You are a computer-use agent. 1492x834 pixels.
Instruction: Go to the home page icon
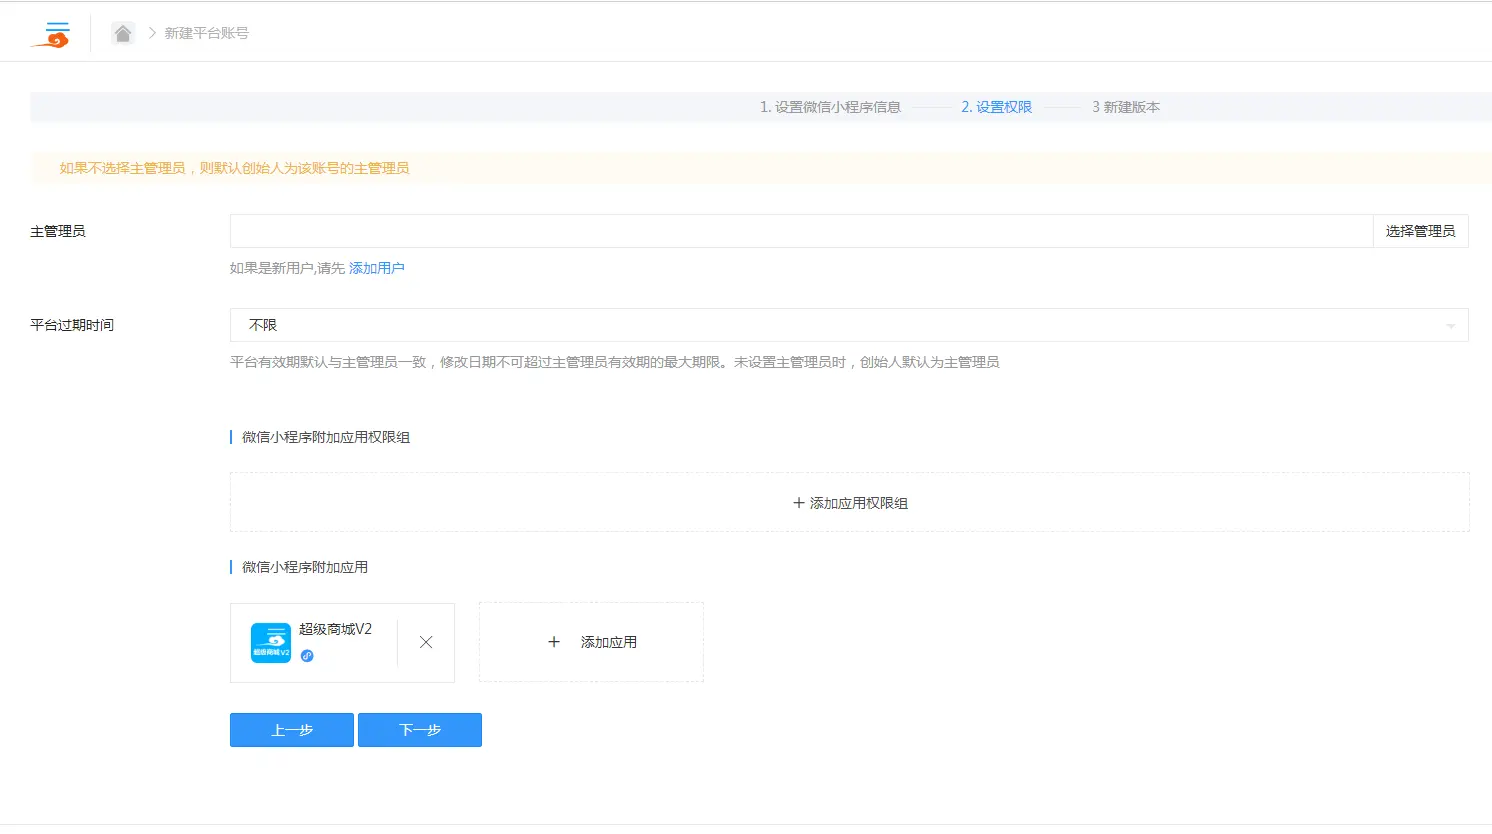(x=123, y=33)
